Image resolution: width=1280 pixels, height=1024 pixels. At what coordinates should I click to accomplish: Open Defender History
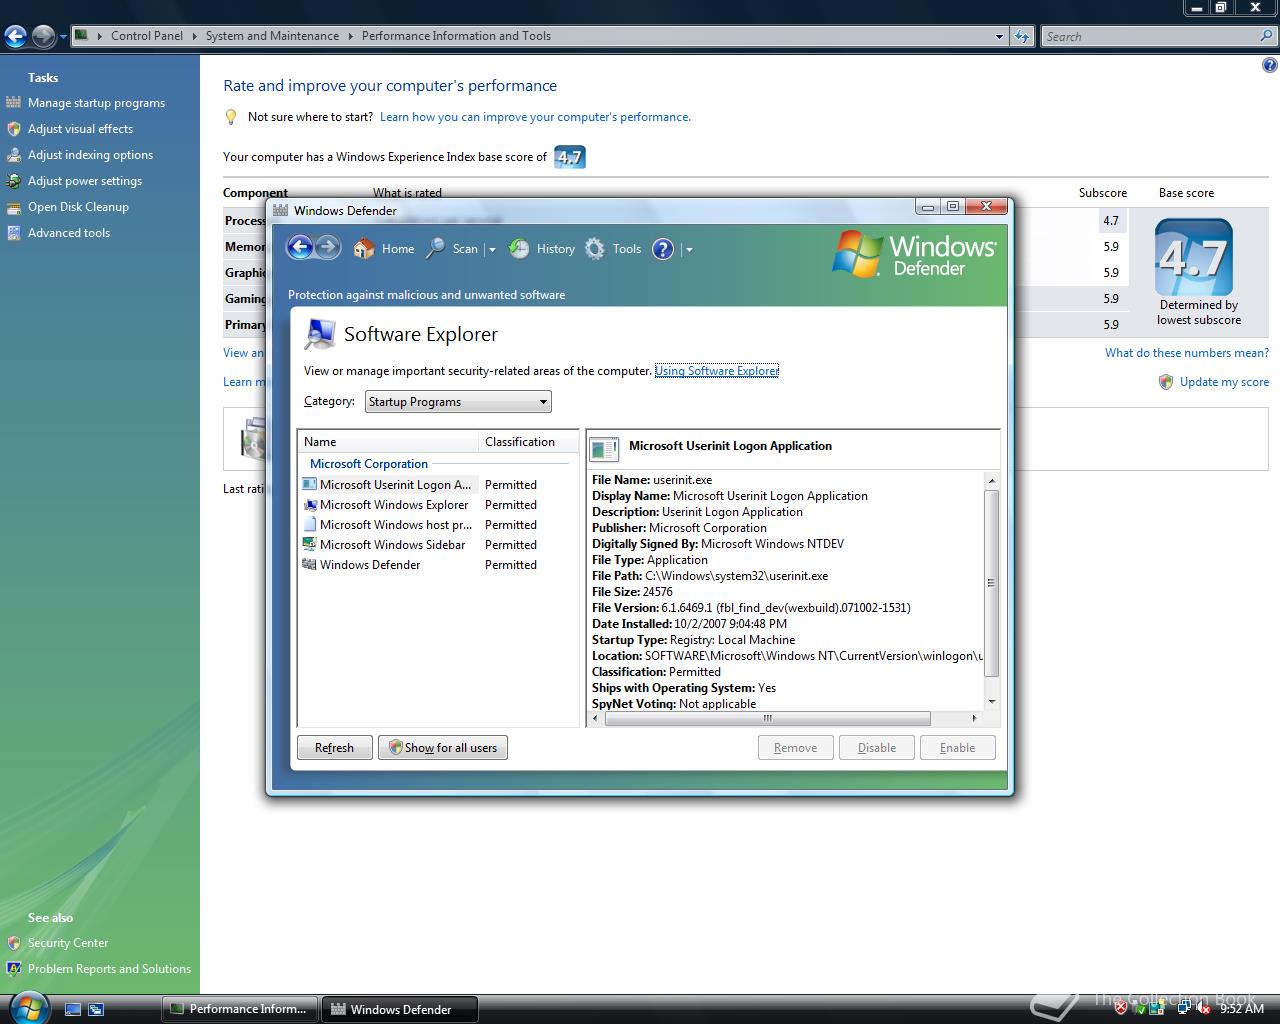[x=542, y=249]
